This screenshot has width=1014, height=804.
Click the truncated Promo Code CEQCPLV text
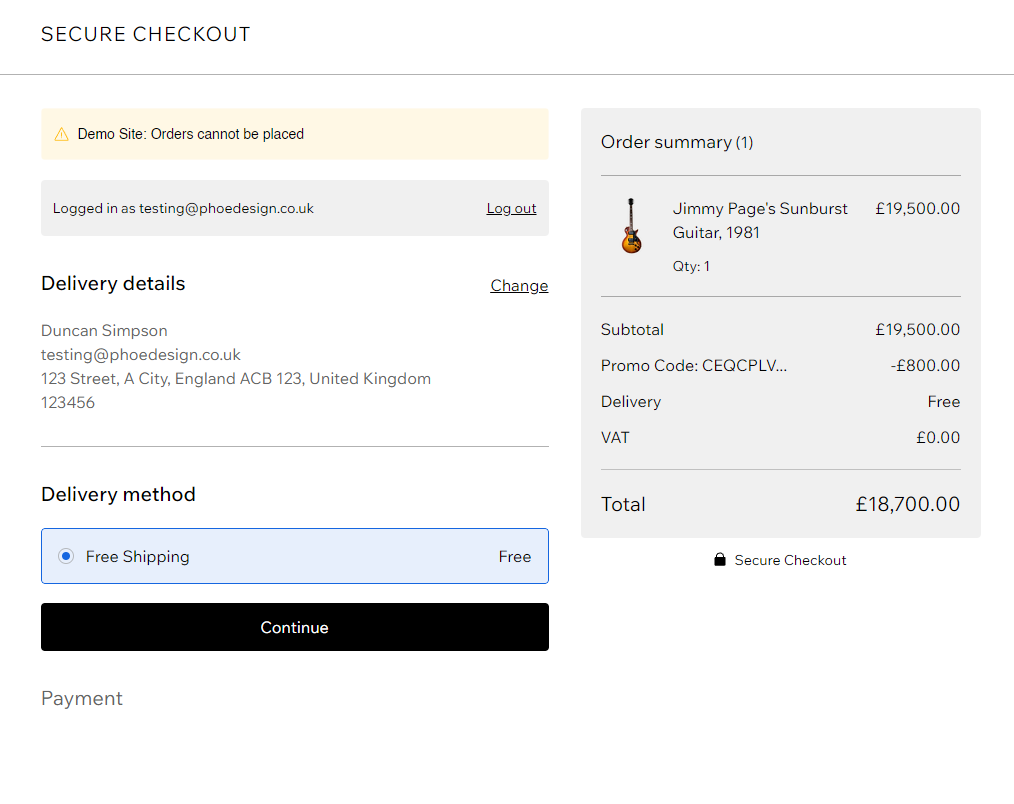694,366
